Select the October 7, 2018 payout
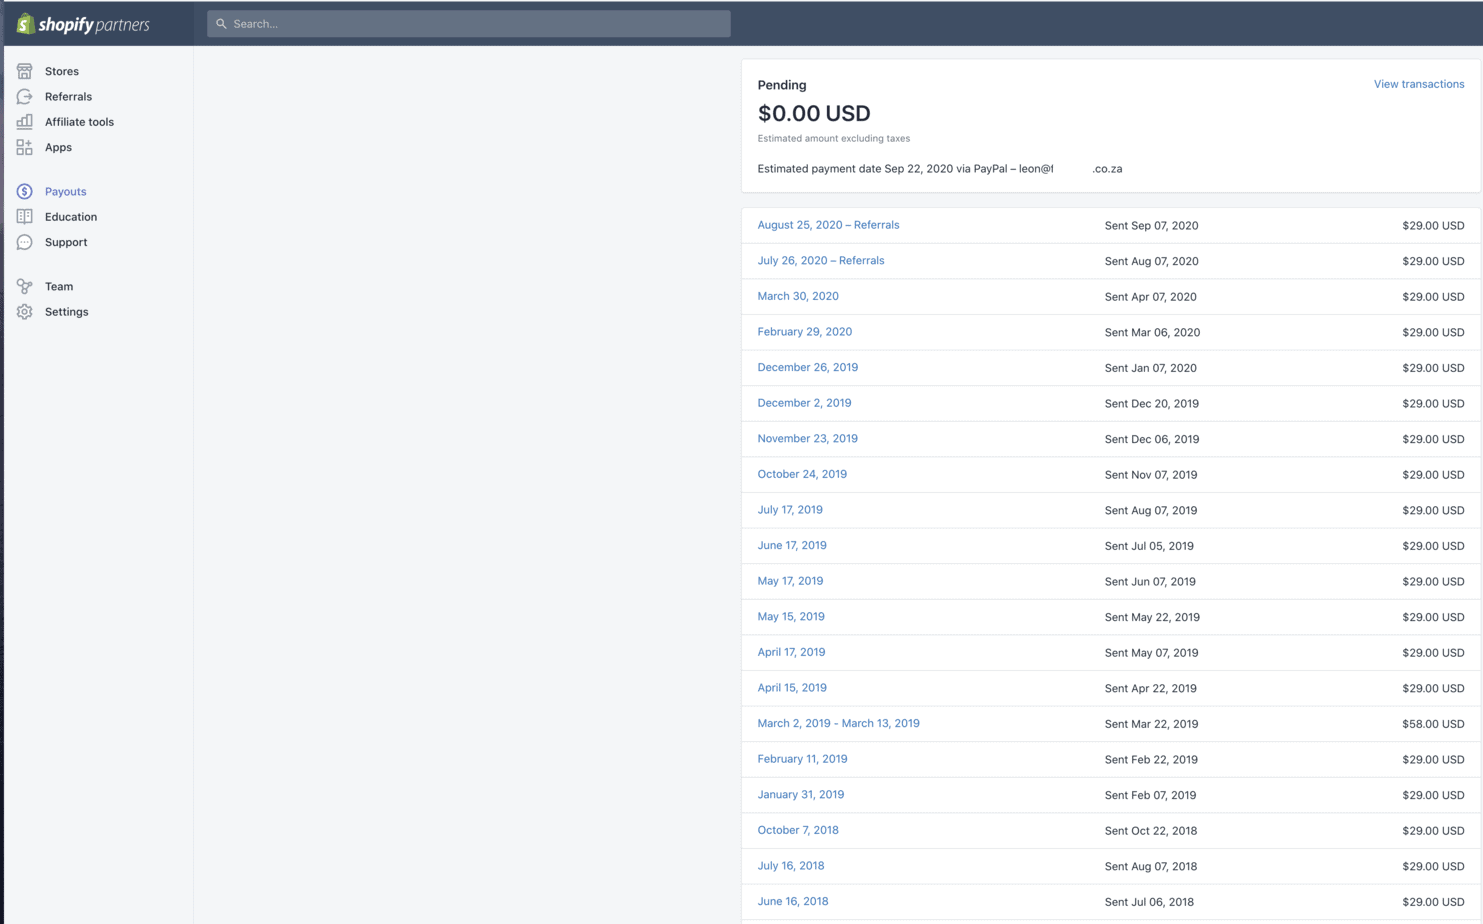The width and height of the screenshot is (1483, 924). [798, 830]
